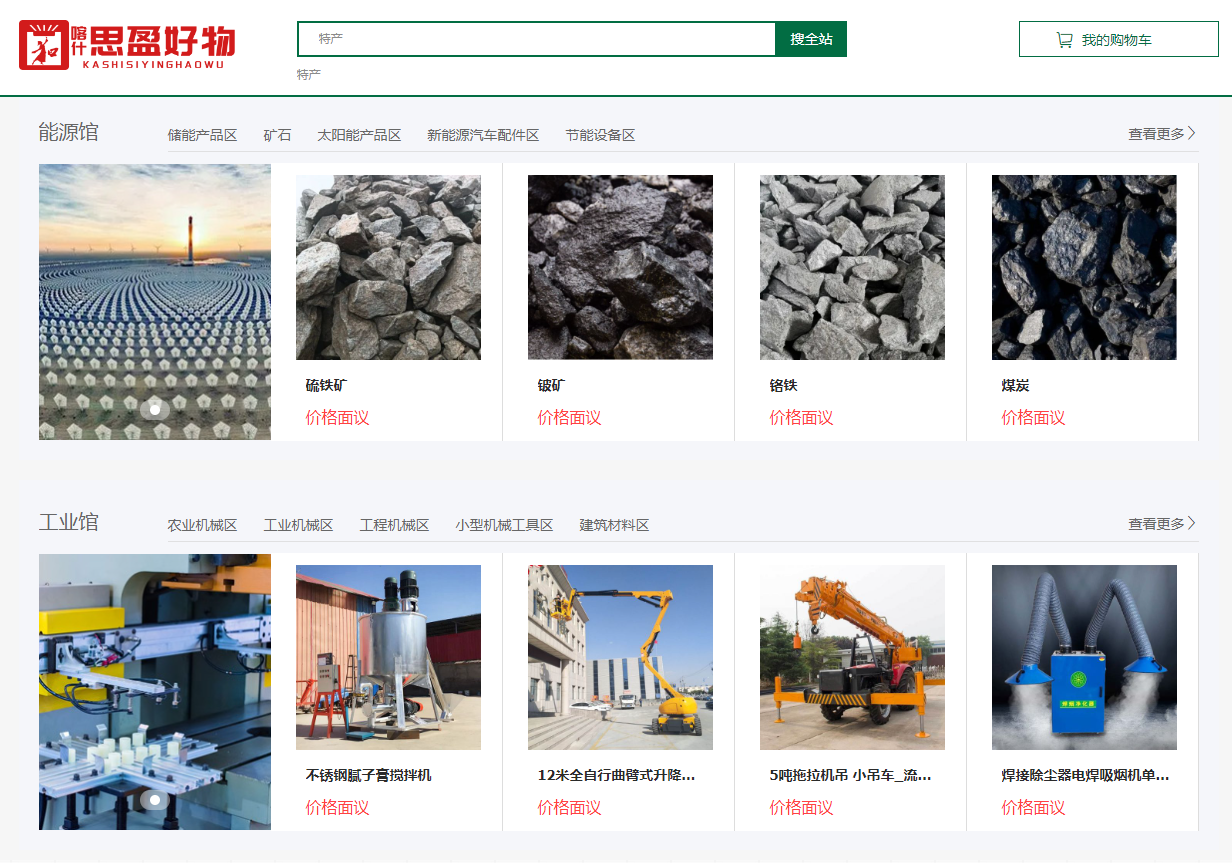Click 价格面议 under 5吨拖拉机吊
The image size is (1232, 863).
[x=801, y=808]
